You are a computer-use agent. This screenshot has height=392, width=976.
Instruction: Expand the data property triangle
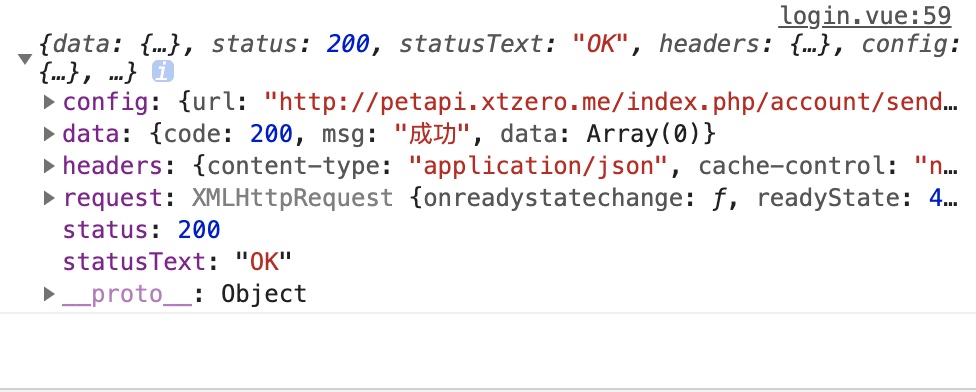50,133
